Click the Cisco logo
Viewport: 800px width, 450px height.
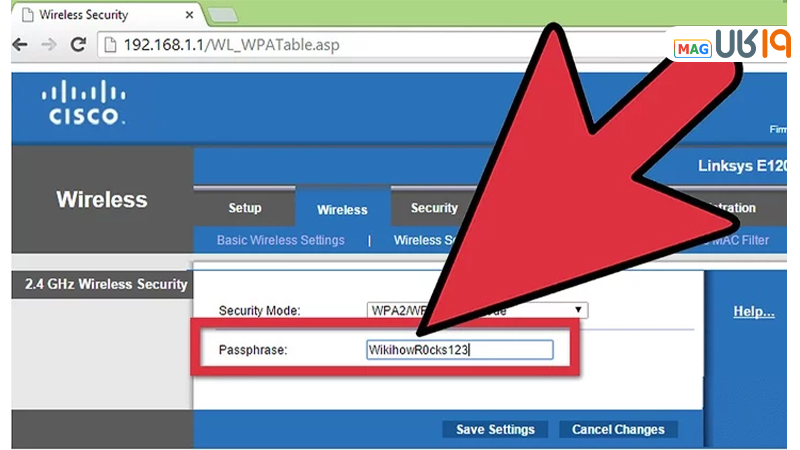point(83,103)
